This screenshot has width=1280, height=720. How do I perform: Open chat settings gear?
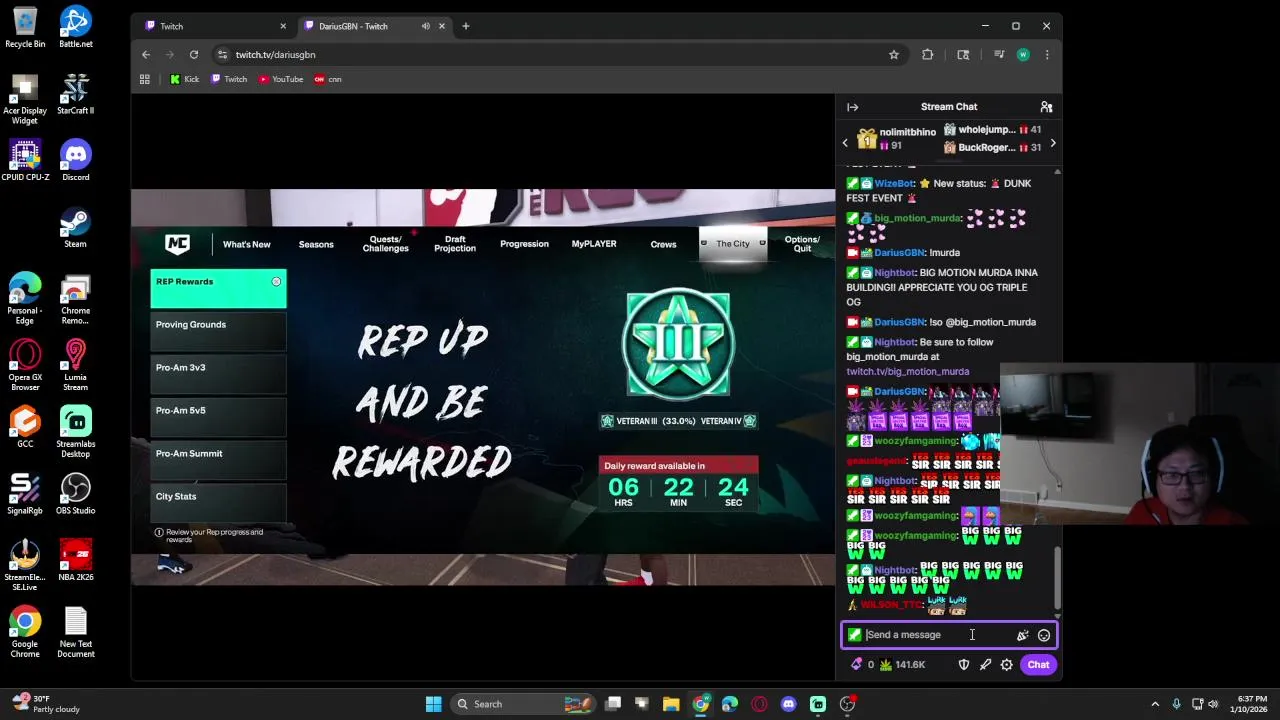(1007, 664)
